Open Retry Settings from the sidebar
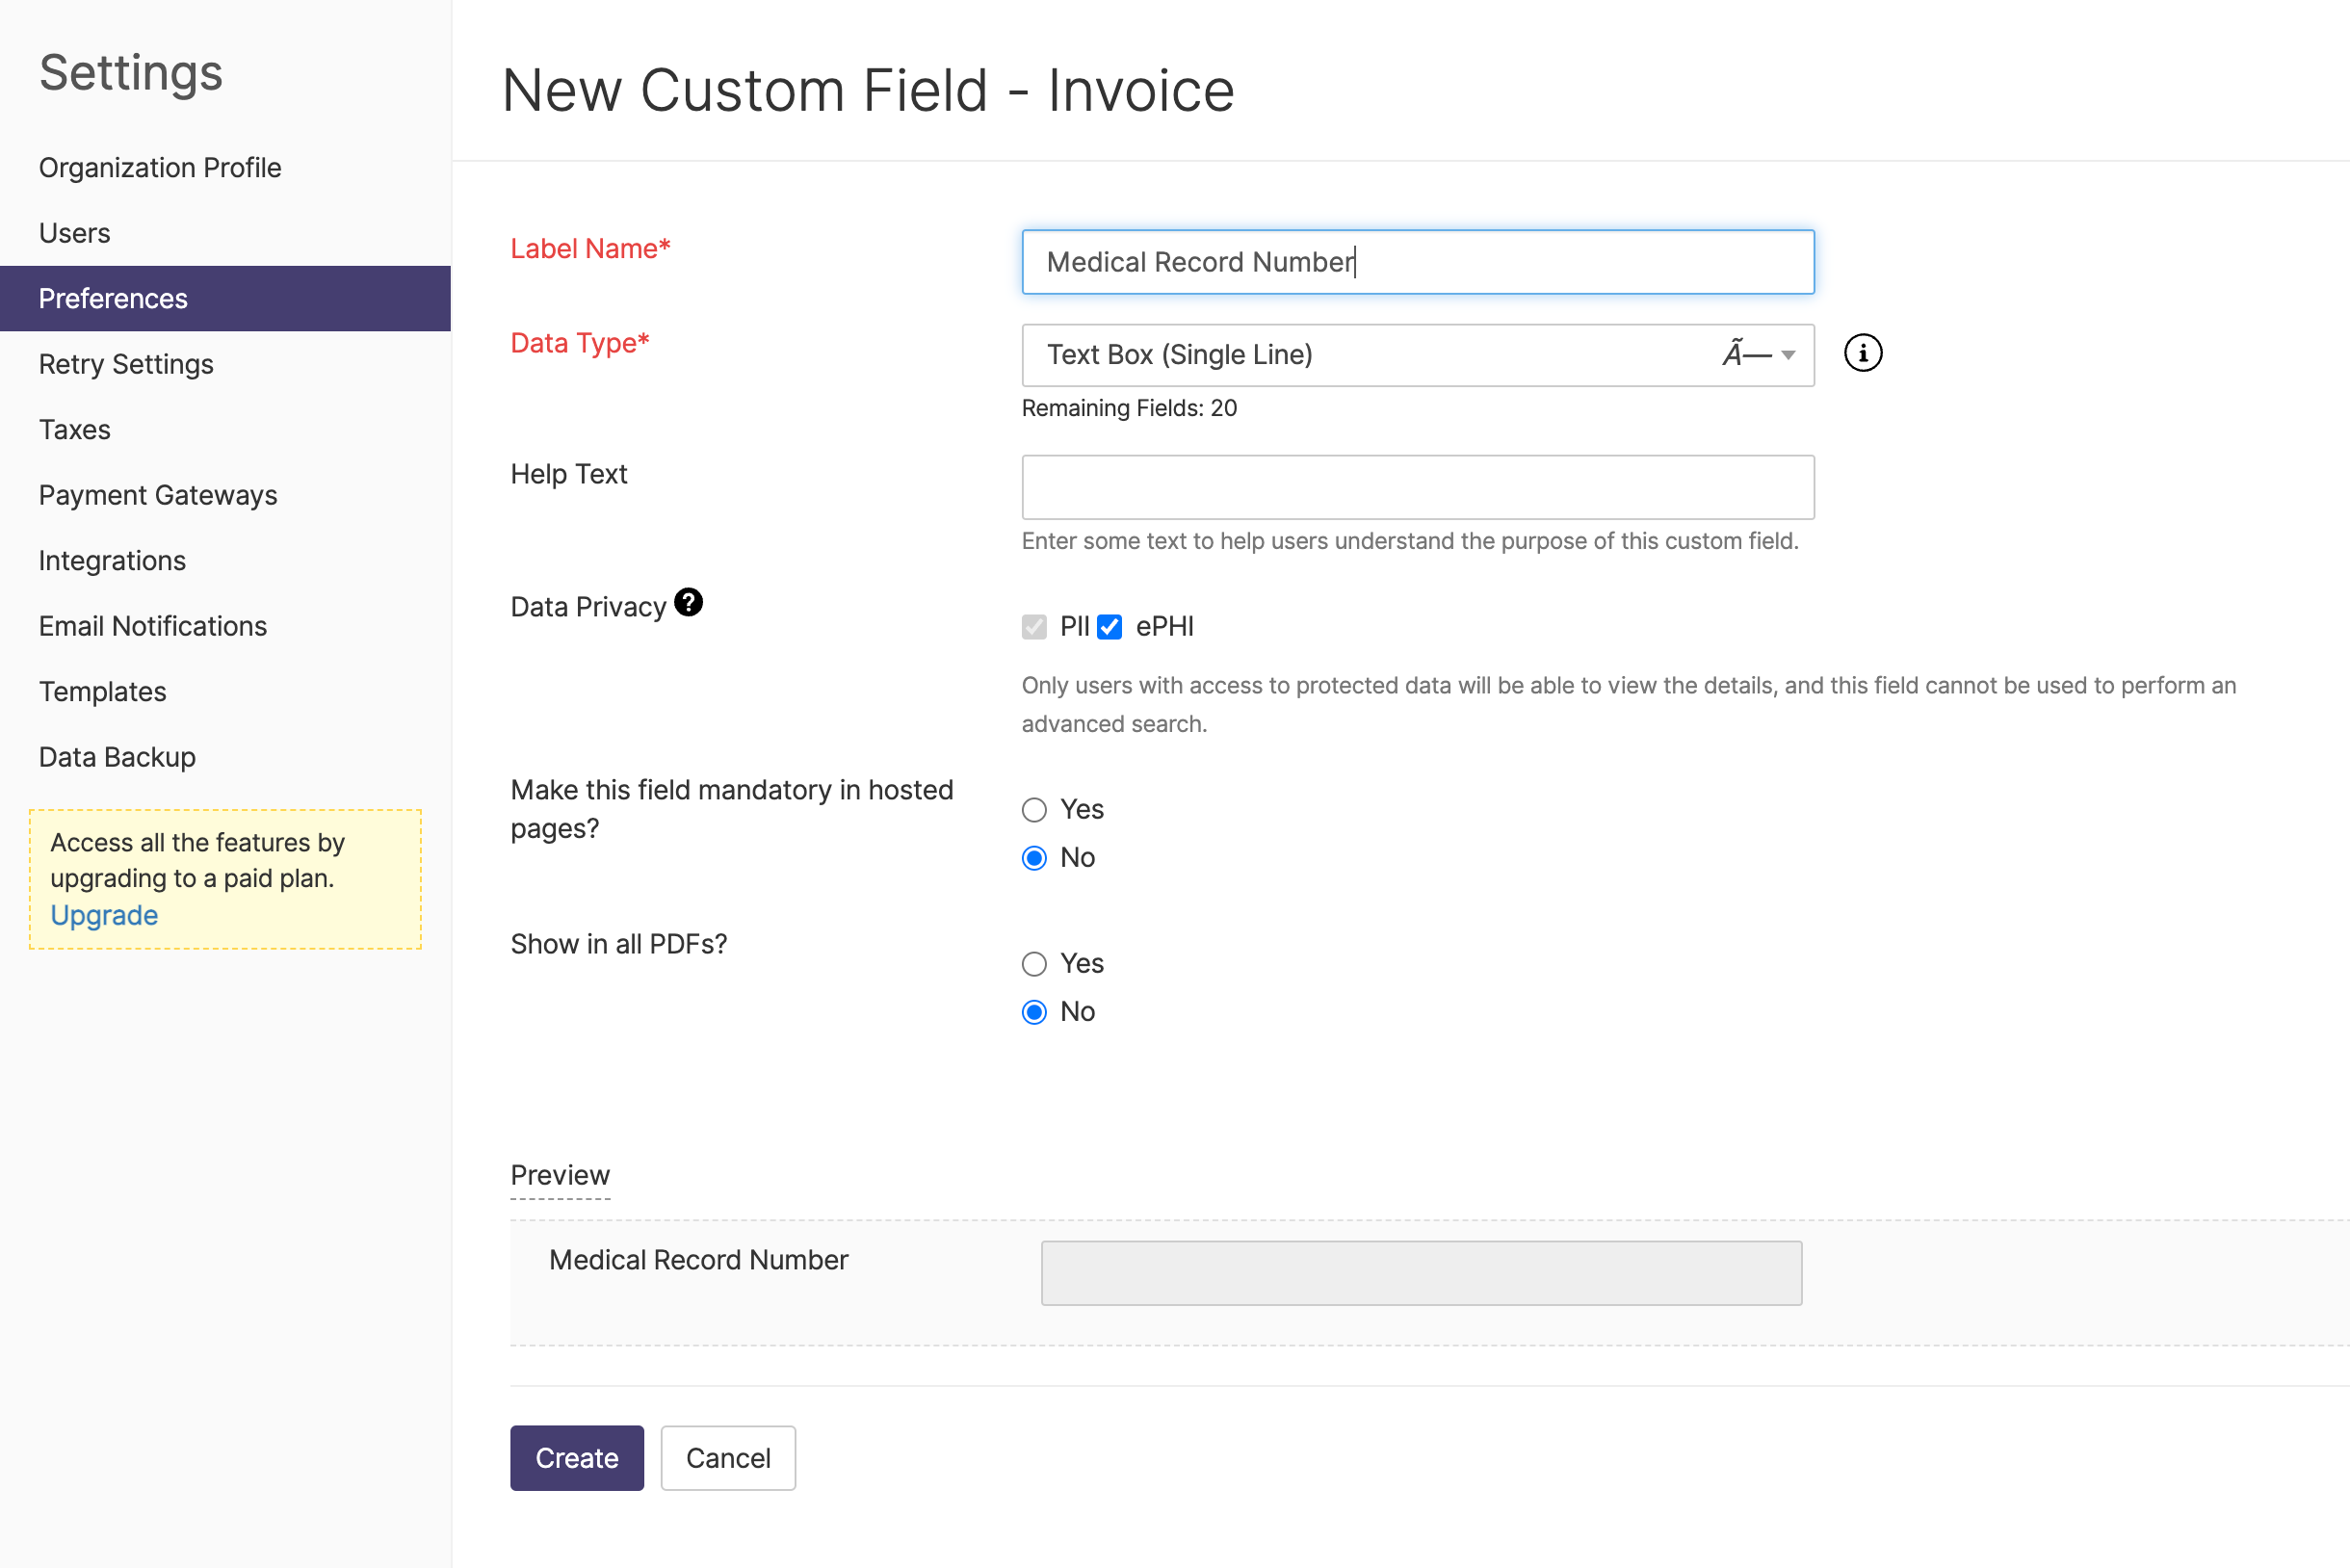 coord(126,364)
